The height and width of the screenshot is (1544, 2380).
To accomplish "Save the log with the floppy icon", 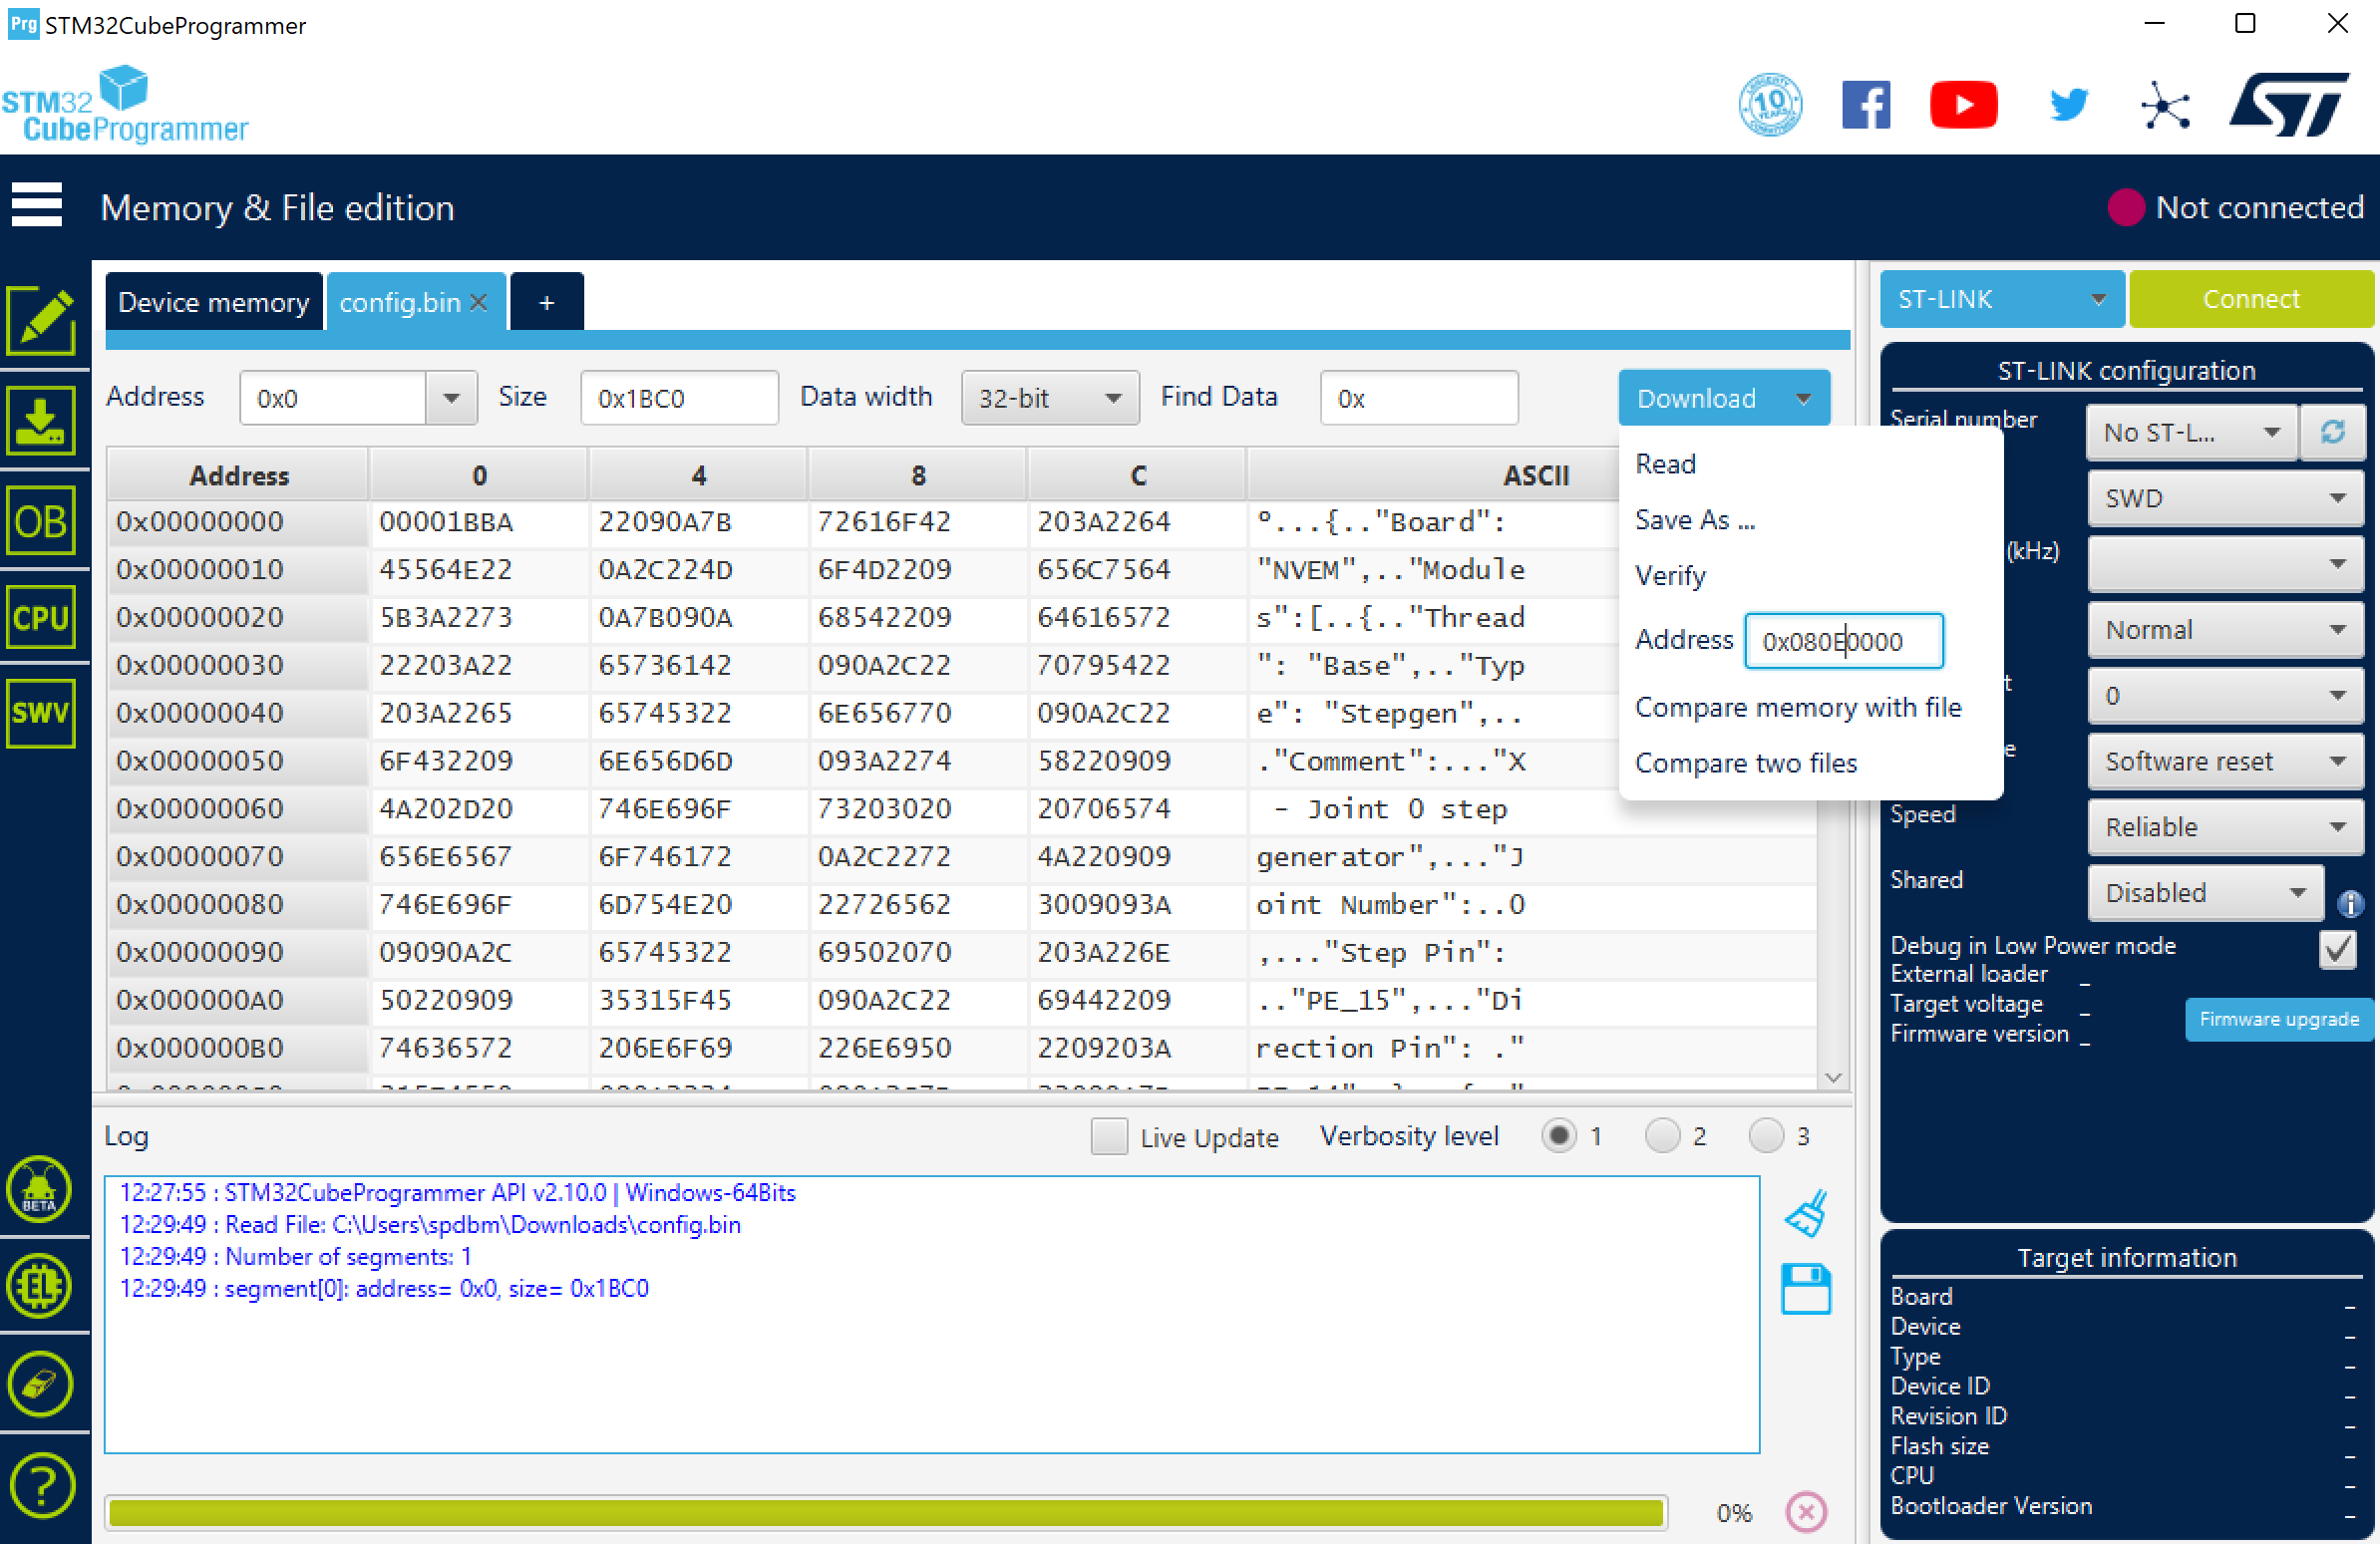I will [x=1806, y=1289].
